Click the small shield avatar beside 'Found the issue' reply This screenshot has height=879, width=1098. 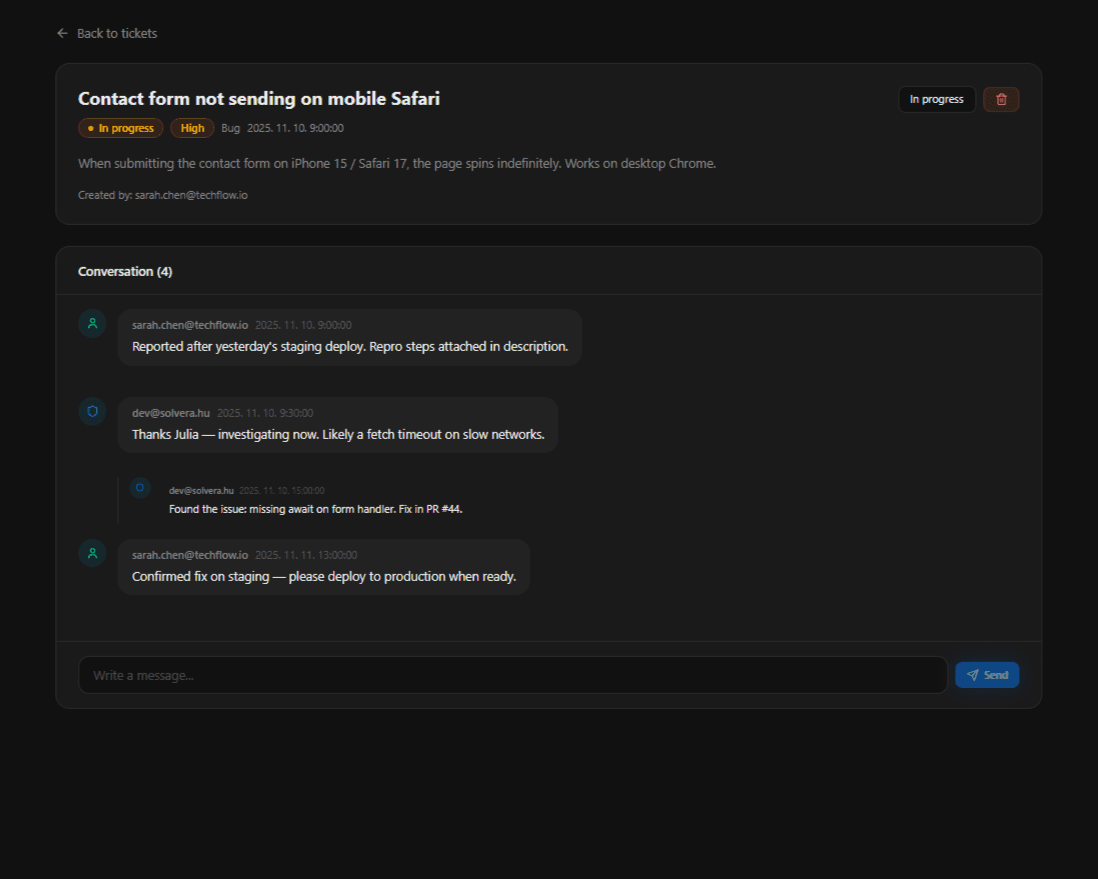tap(140, 487)
